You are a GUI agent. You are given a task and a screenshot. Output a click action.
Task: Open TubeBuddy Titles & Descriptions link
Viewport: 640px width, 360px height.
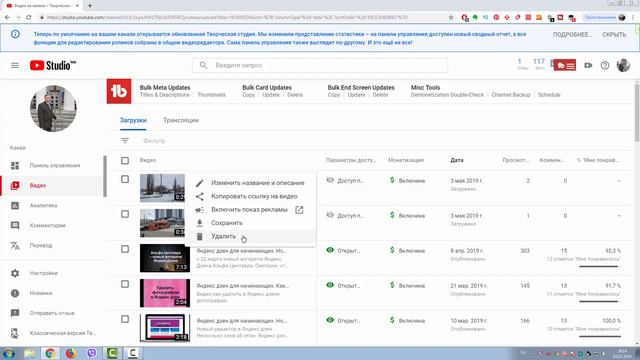164,95
